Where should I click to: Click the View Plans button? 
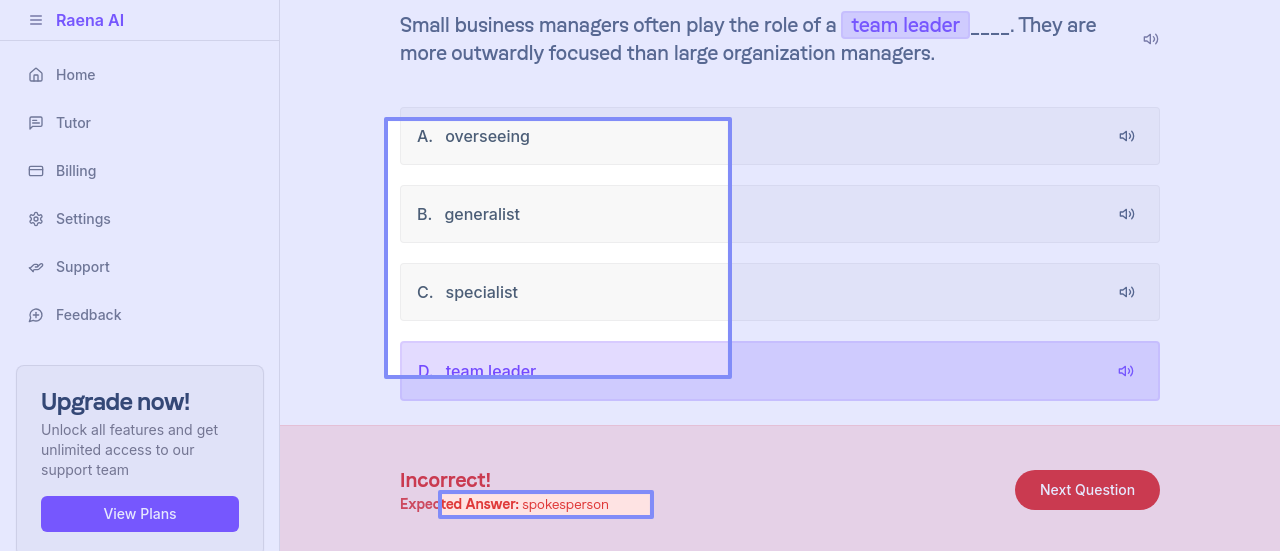click(140, 514)
